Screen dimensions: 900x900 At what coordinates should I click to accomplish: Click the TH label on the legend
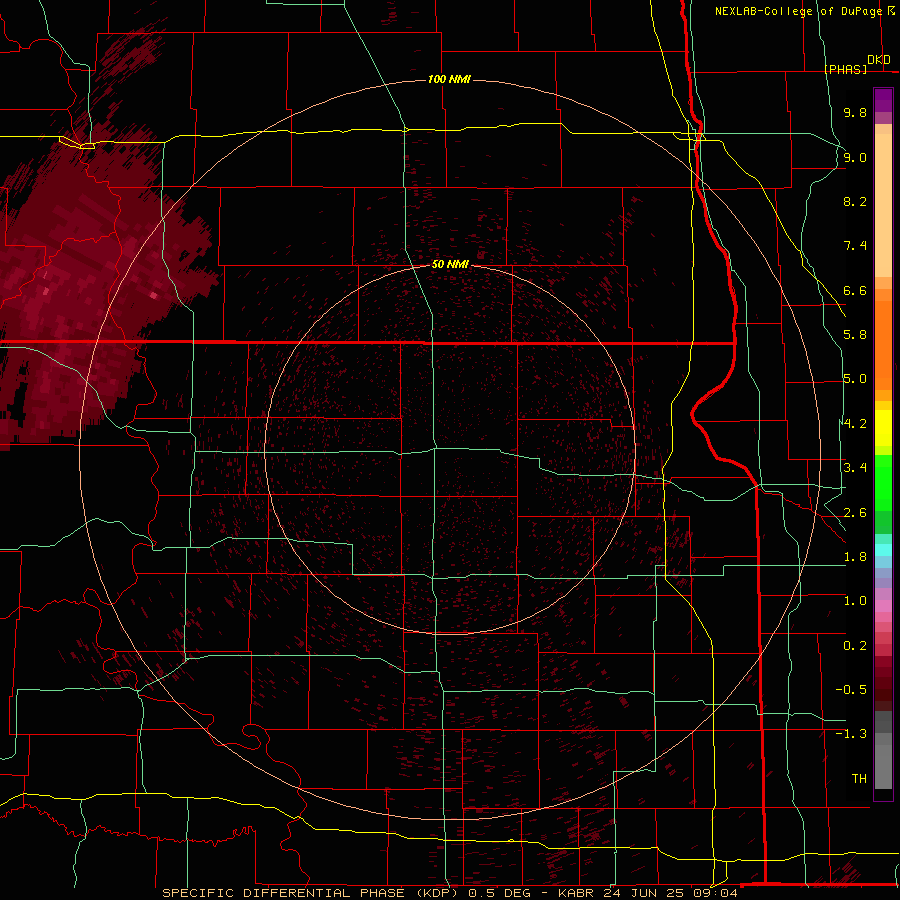(x=859, y=779)
